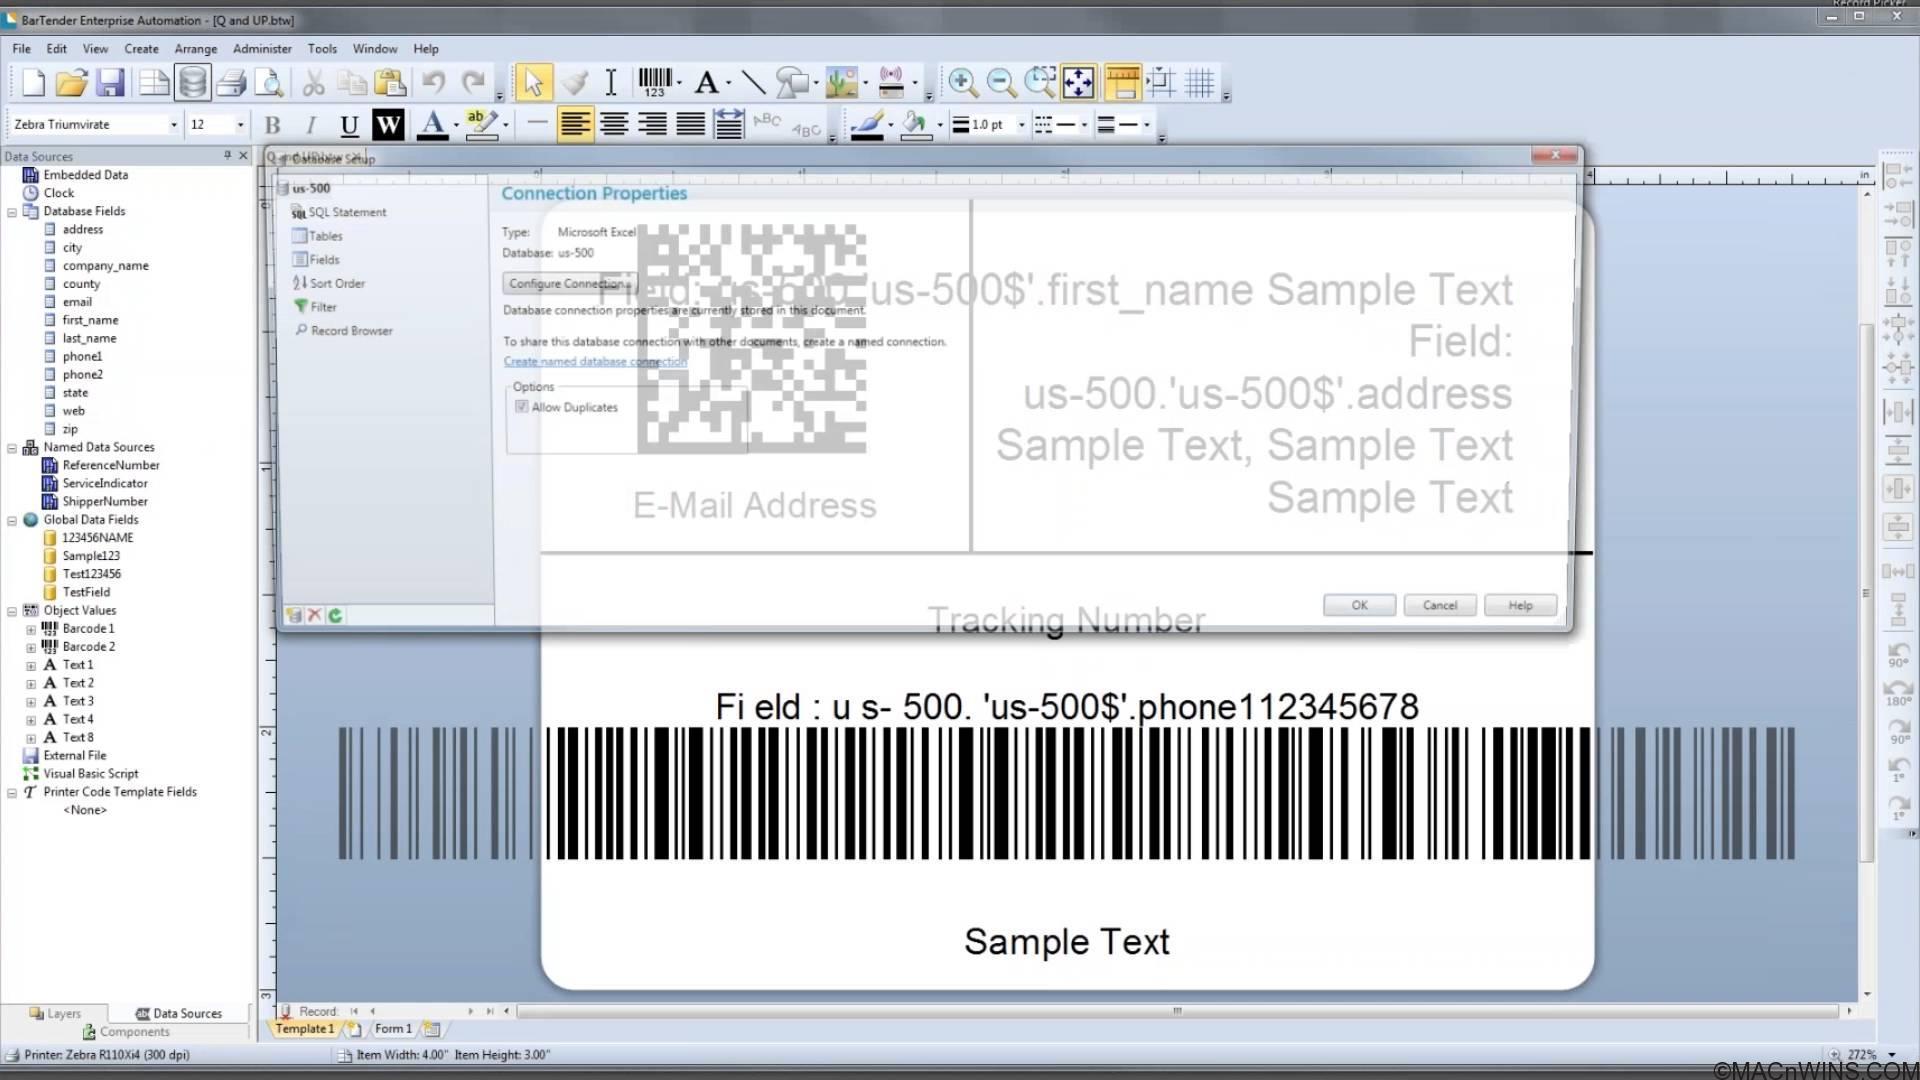
Task: Click the grid snap toggle icon
Action: point(1162,83)
